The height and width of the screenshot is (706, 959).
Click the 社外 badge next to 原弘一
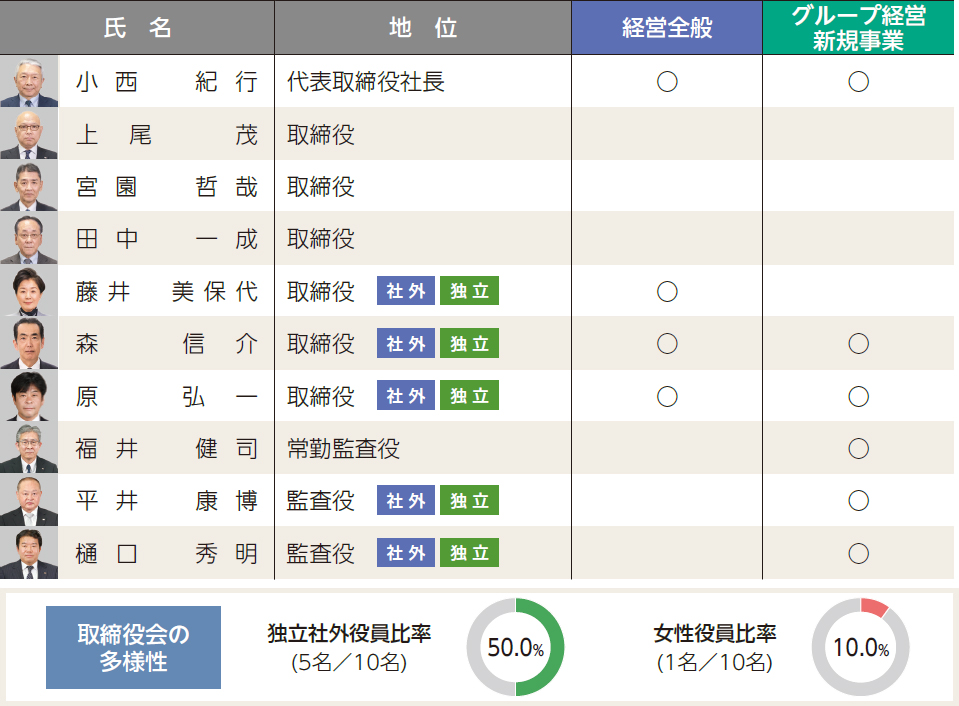[405, 396]
